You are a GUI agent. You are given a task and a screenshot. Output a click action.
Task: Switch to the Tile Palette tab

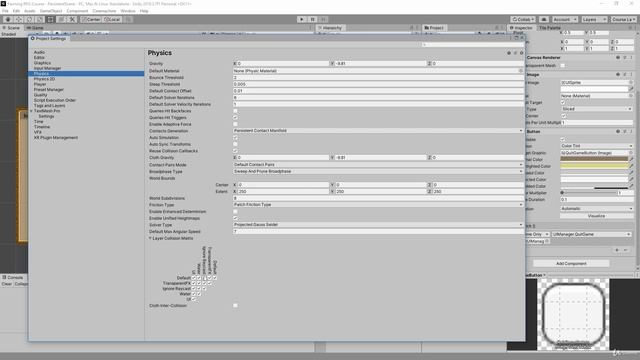[550, 28]
